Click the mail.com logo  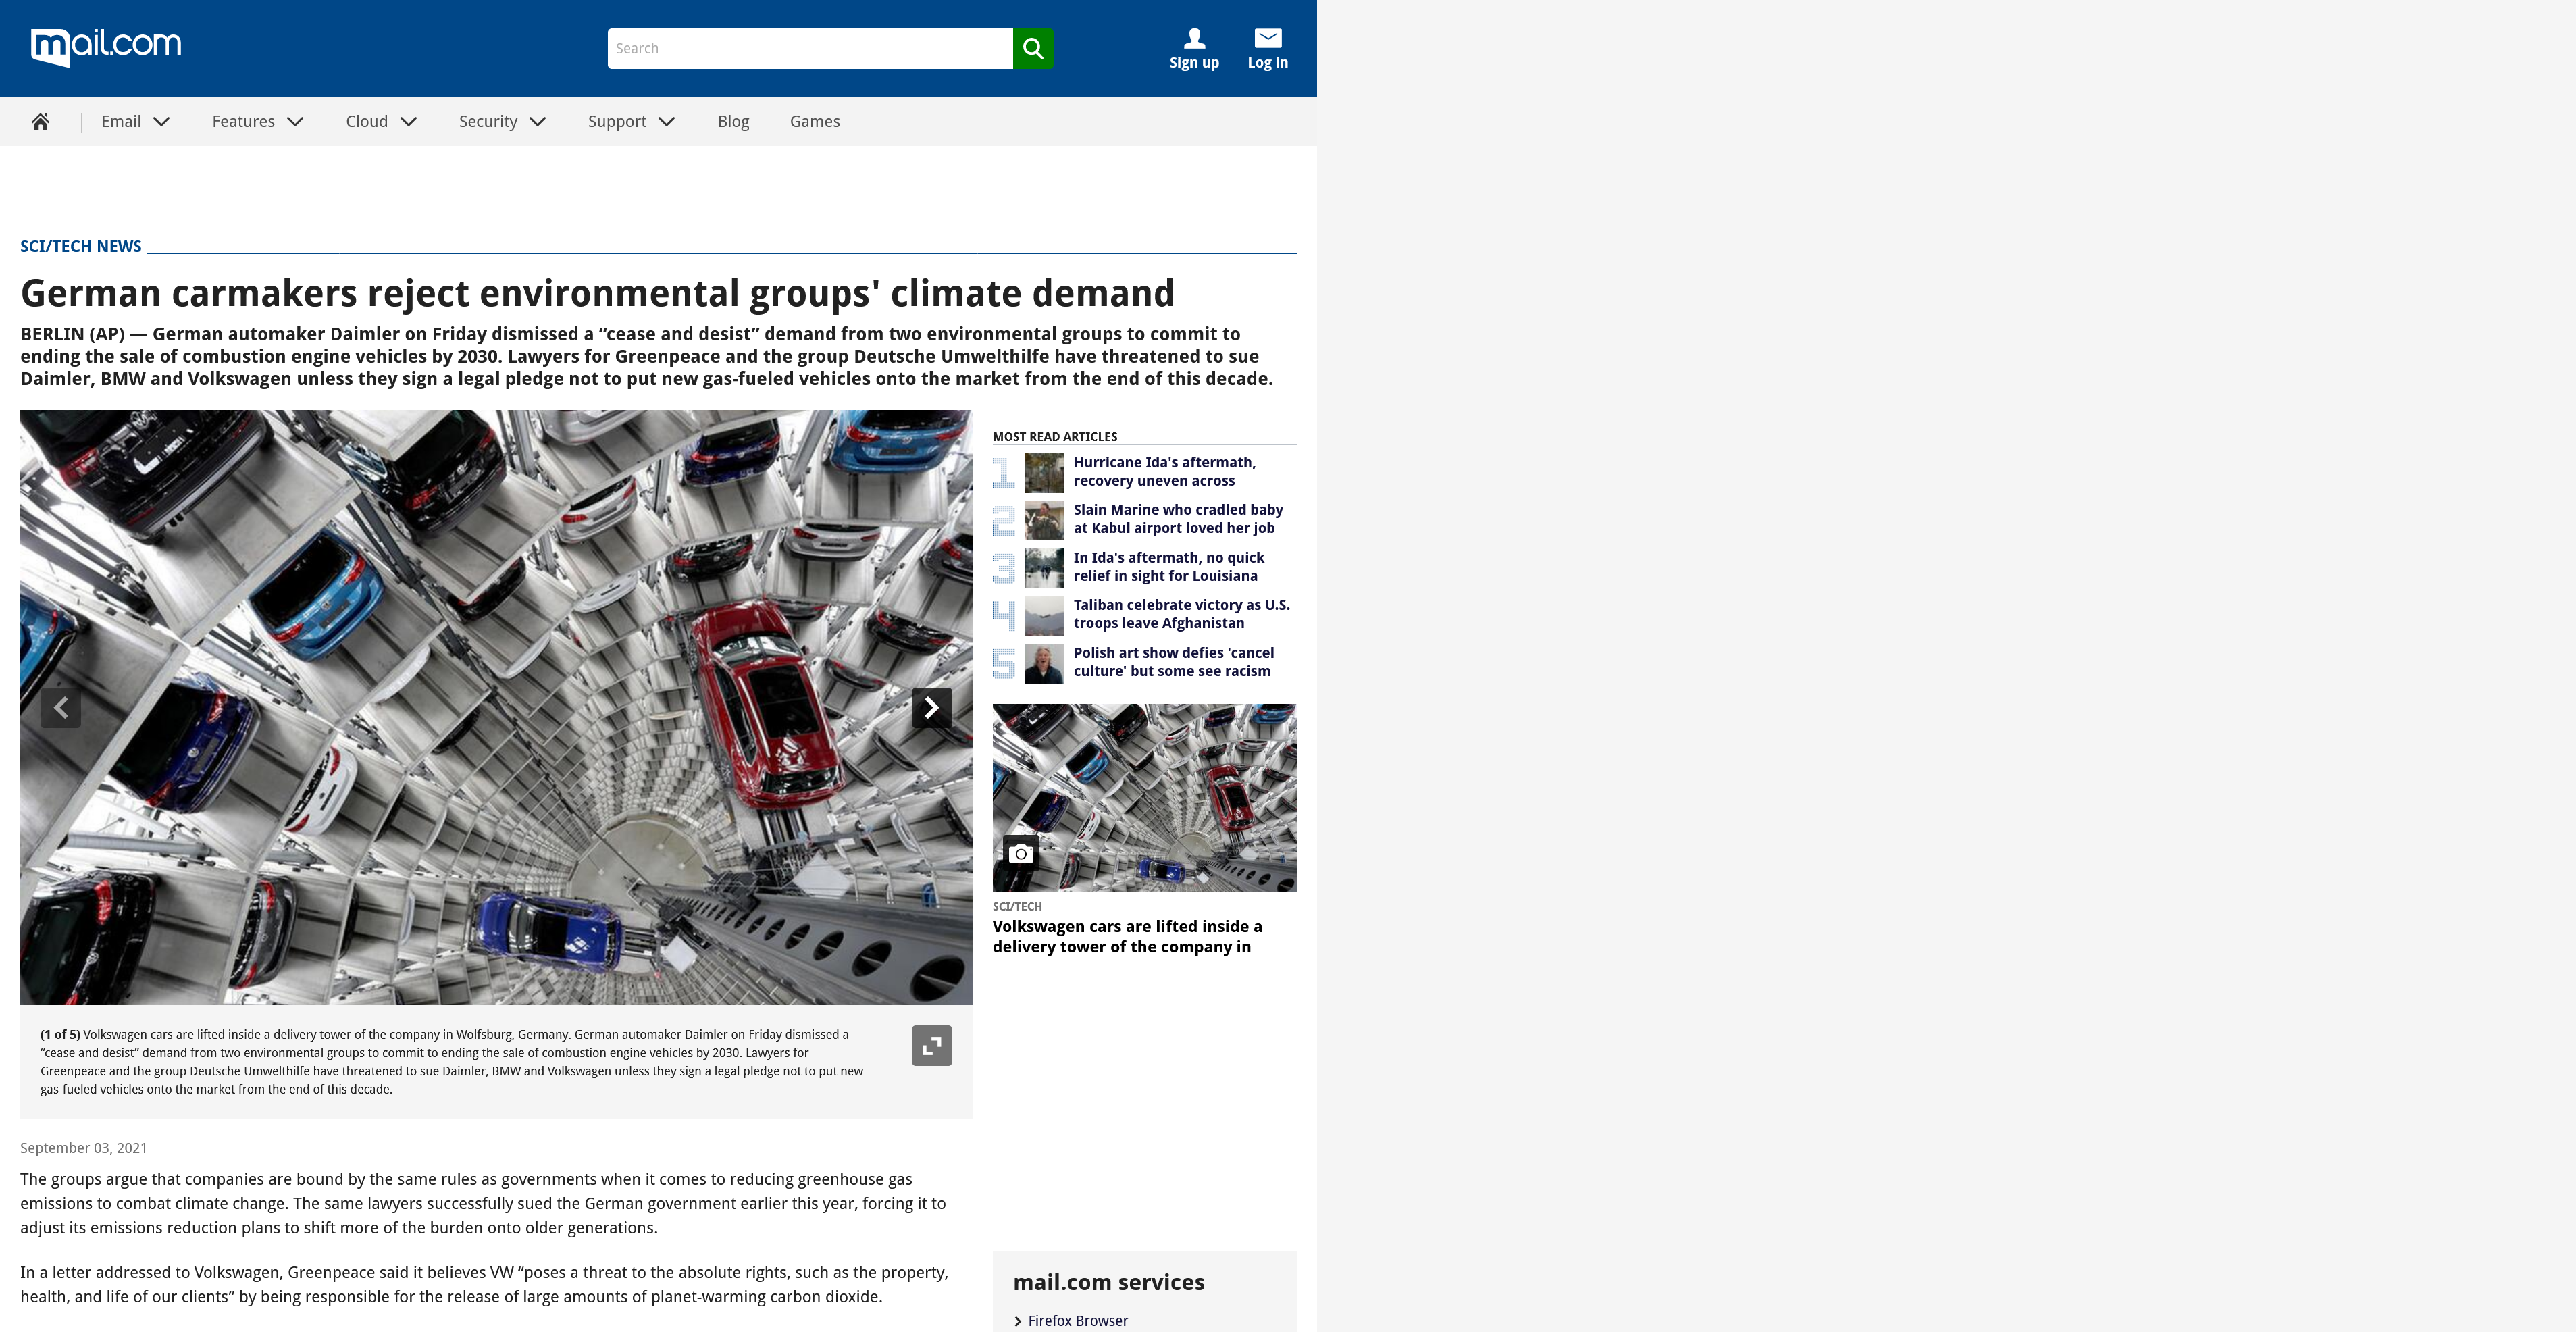(106, 47)
